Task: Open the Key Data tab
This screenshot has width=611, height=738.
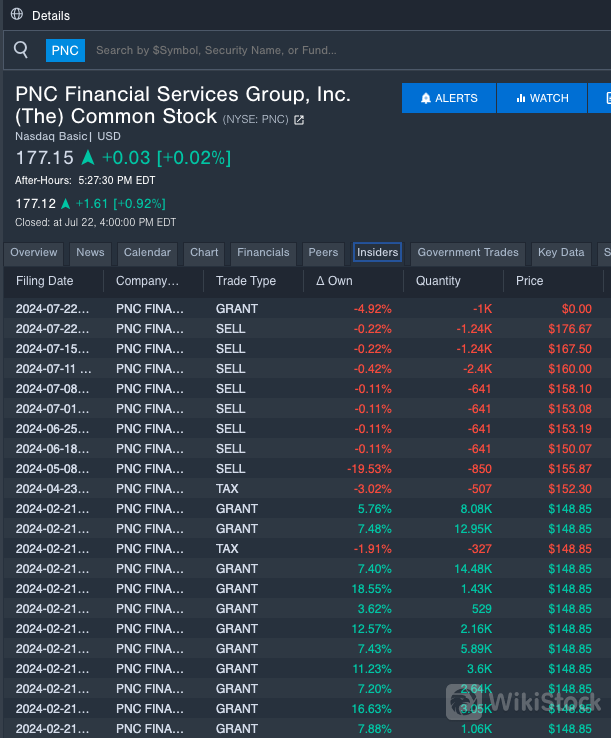Action: pos(561,253)
